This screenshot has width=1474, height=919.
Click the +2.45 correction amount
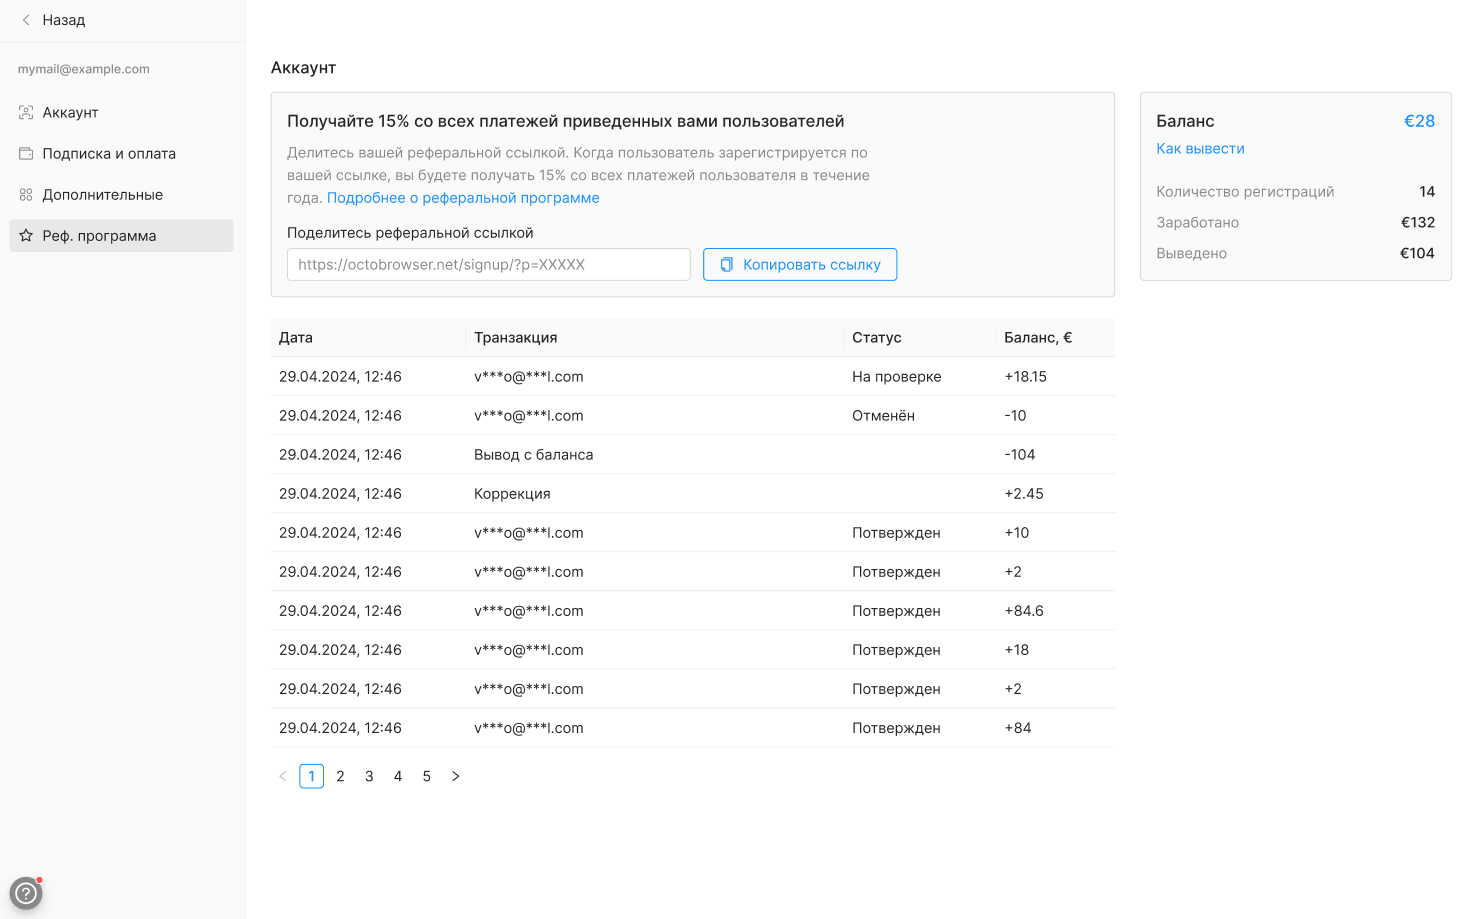click(x=1024, y=494)
